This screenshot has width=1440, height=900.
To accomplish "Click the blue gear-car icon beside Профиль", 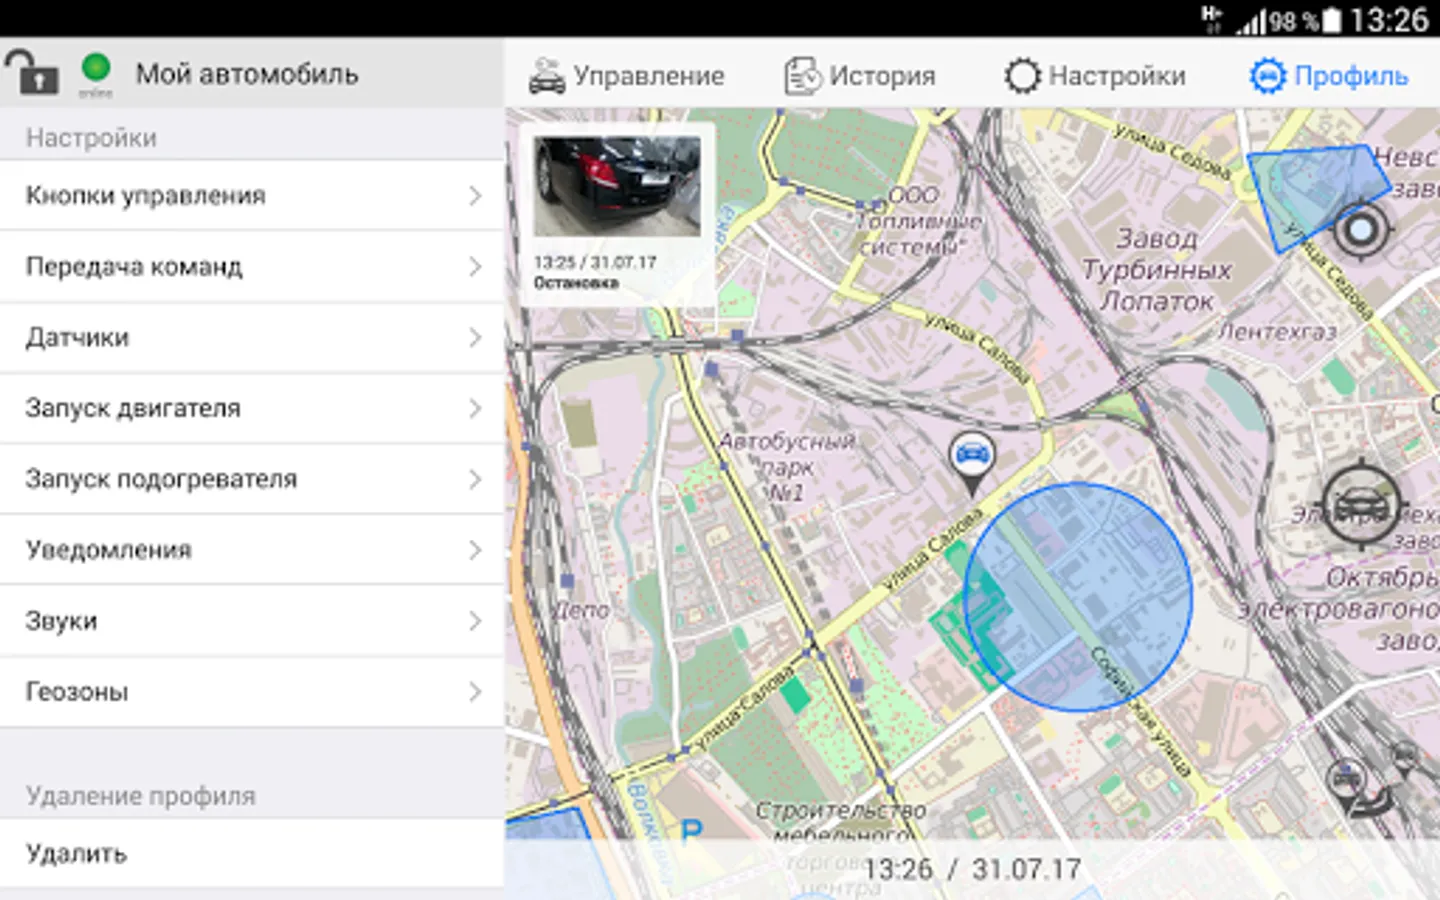I will [x=1267, y=76].
